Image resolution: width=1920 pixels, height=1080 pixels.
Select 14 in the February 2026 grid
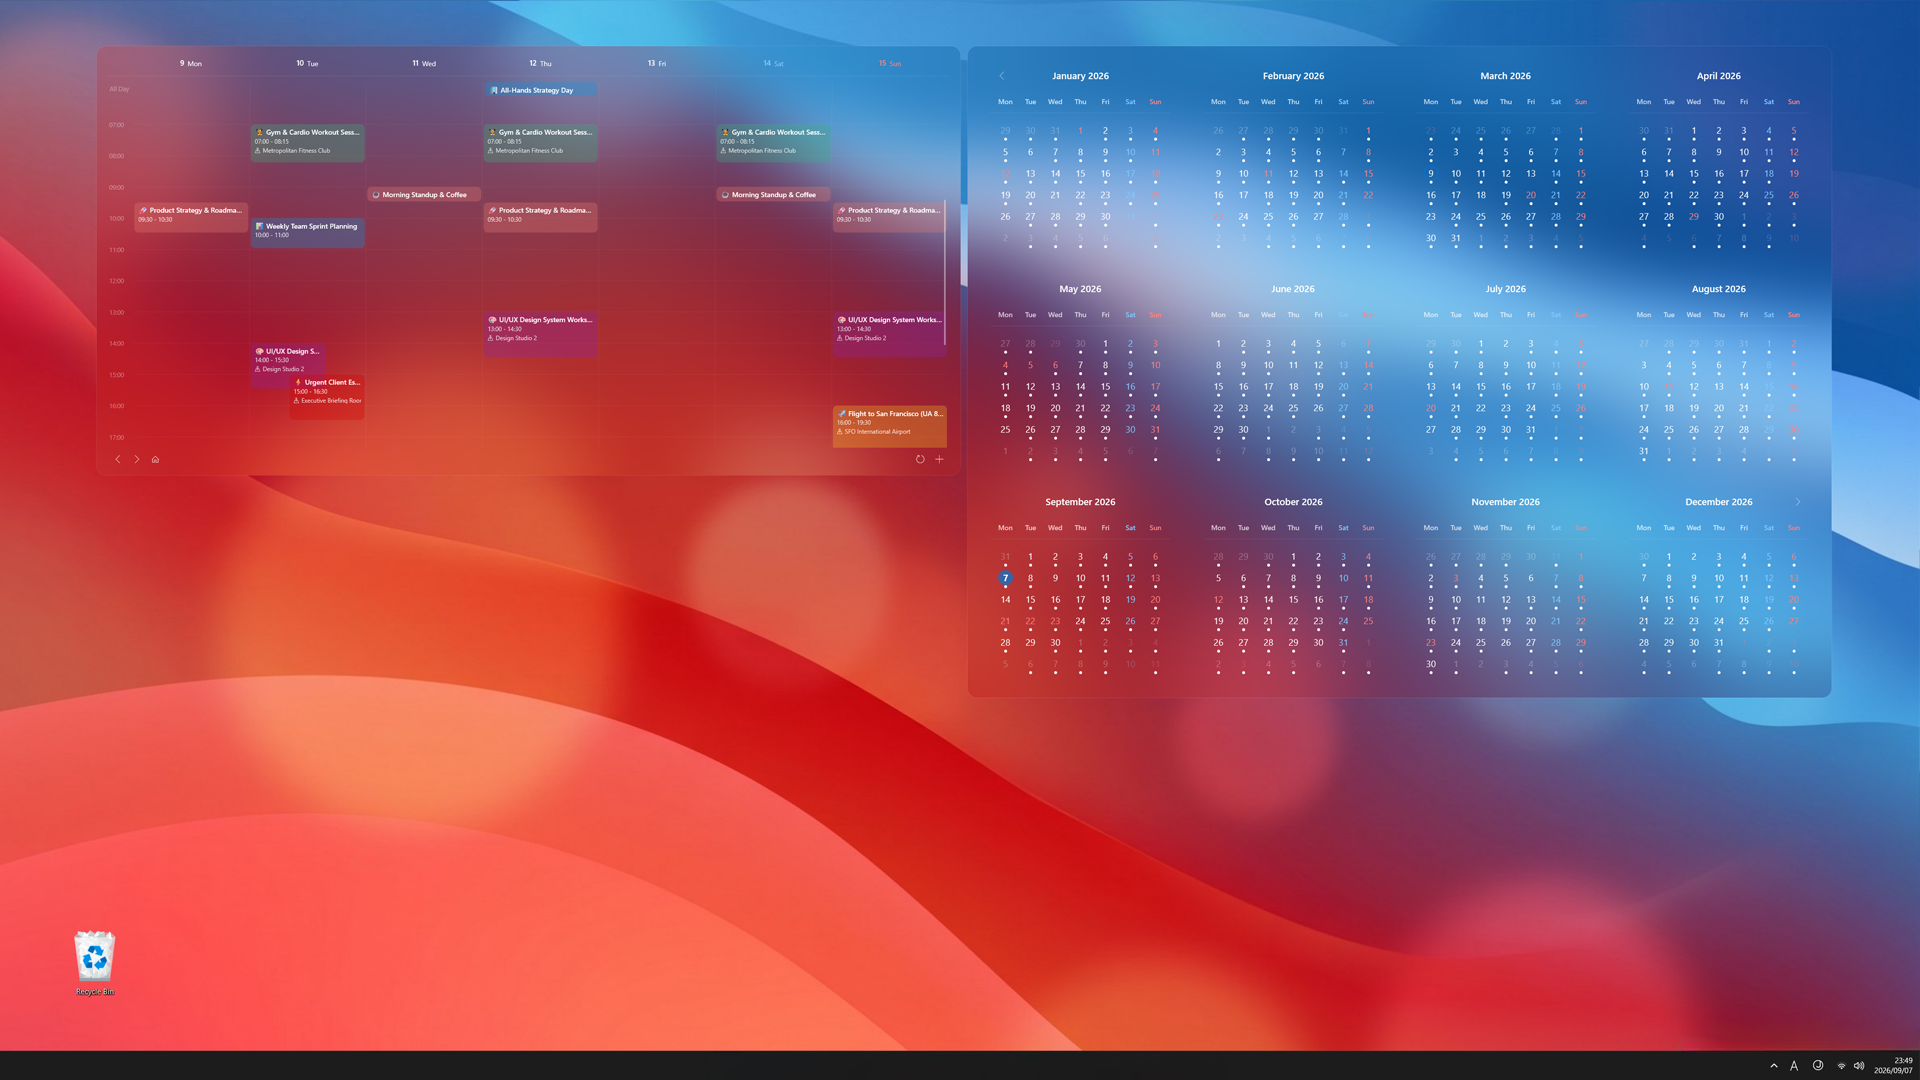(x=1343, y=174)
